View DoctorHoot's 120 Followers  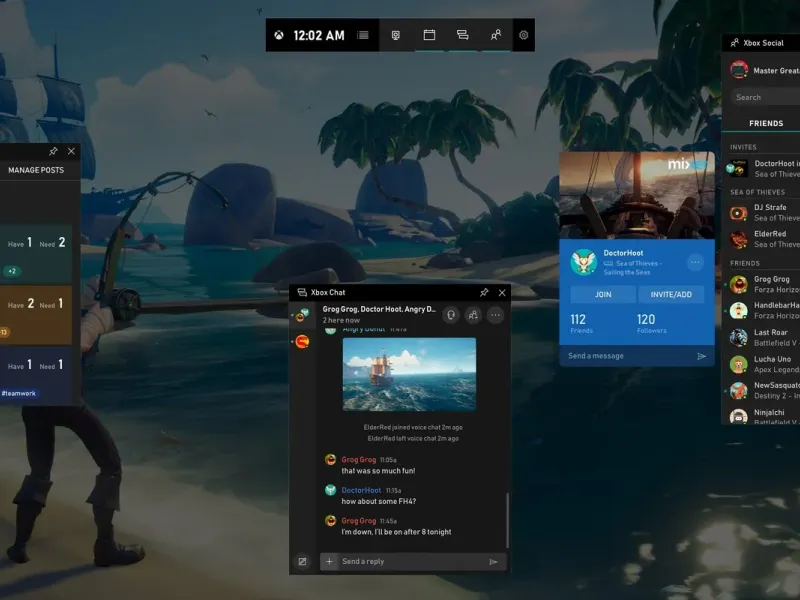[x=652, y=323]
